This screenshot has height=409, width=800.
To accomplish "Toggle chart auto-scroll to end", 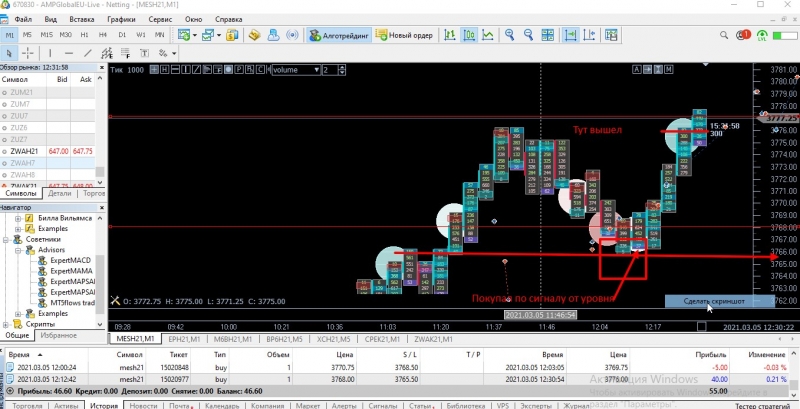I will pyautogui.click(x=570, y=35).
